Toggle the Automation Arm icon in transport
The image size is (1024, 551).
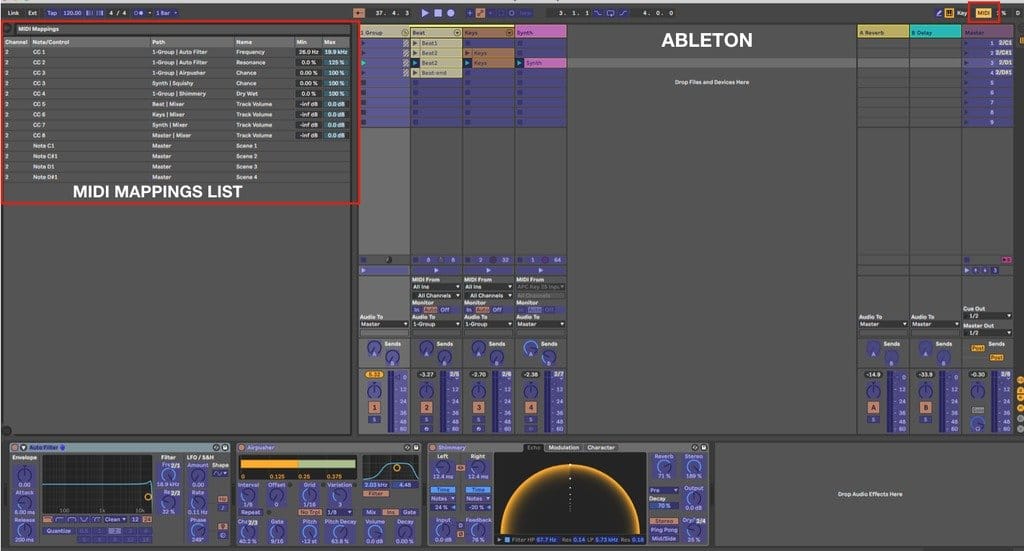tap(480, 12)
